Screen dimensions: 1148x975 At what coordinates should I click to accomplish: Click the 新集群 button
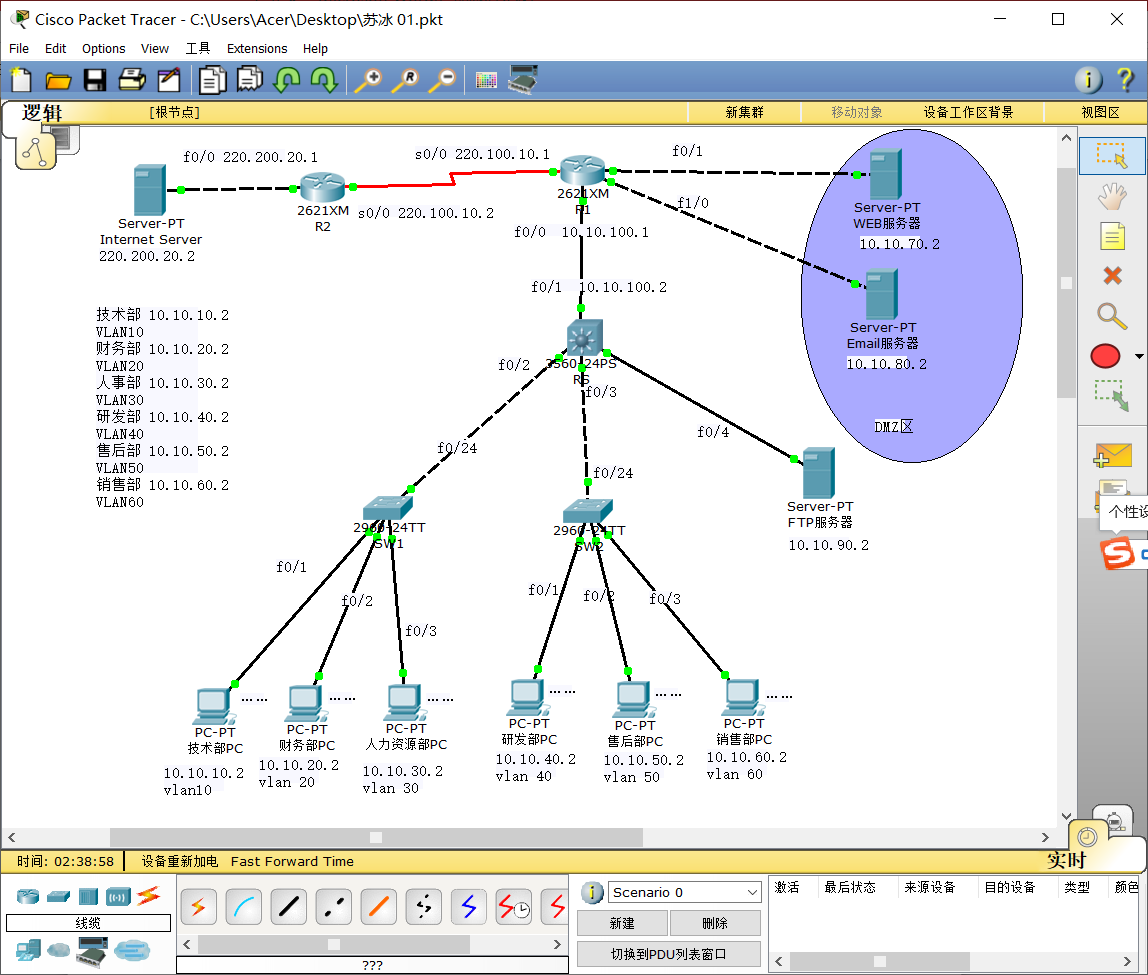point(744,112)
